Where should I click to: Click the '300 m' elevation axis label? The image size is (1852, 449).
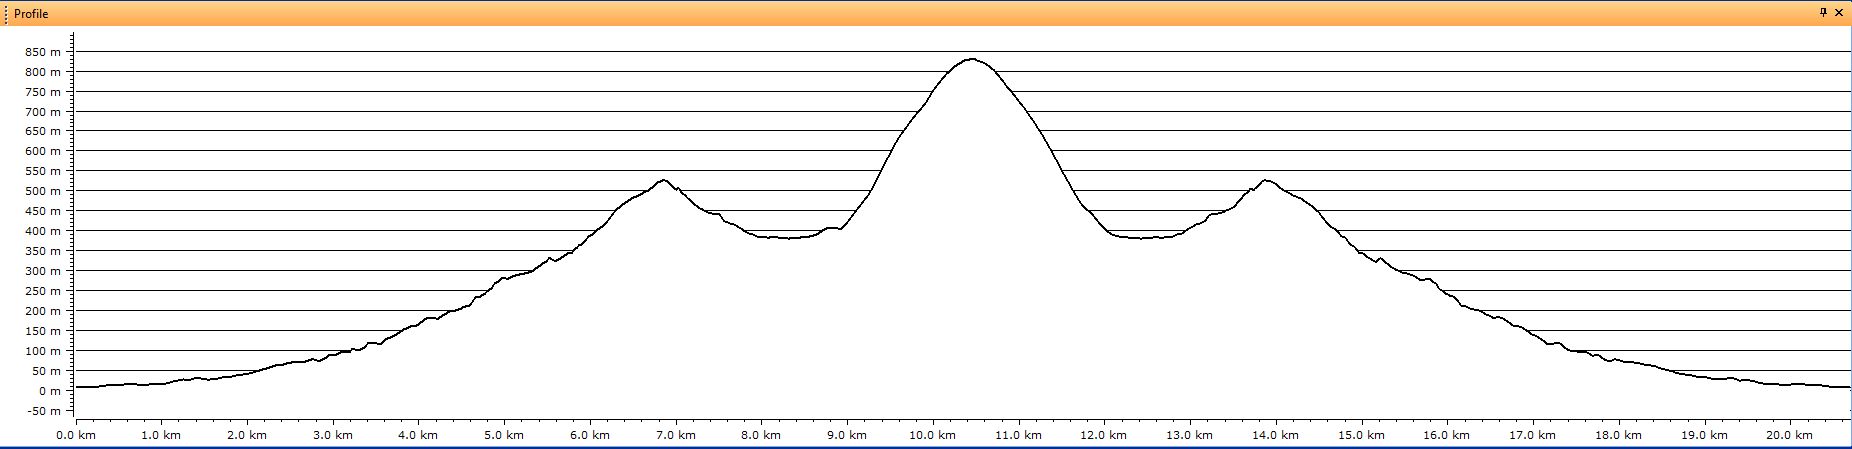(43, 271)
